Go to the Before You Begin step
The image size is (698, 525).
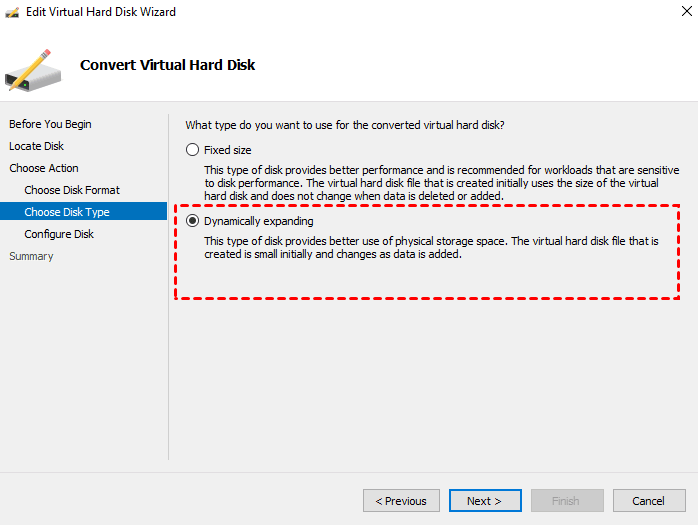tap(50, 124)
